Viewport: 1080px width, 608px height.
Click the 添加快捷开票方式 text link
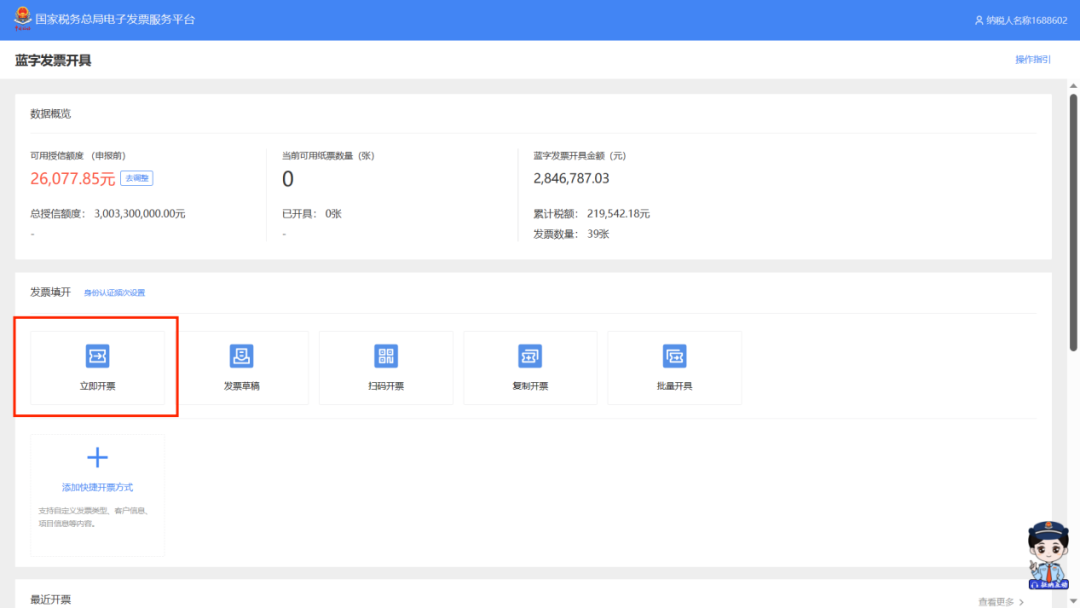click(x=97, y=488)
